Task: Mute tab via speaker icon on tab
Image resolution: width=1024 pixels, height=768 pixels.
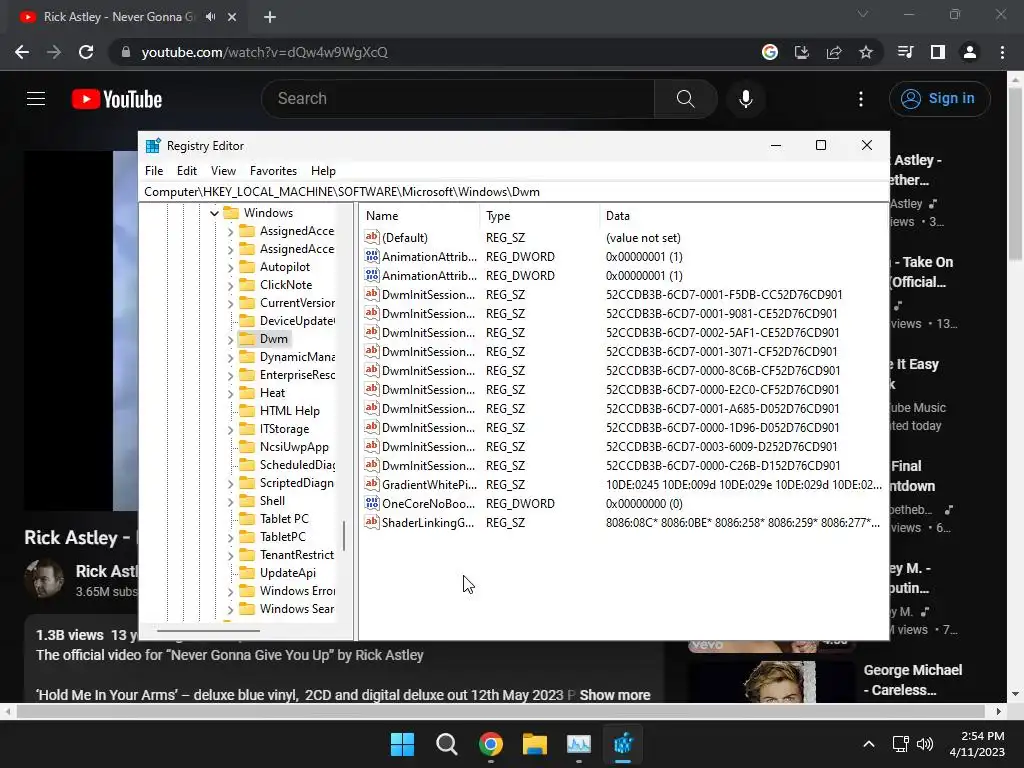Action: (210, 17)
